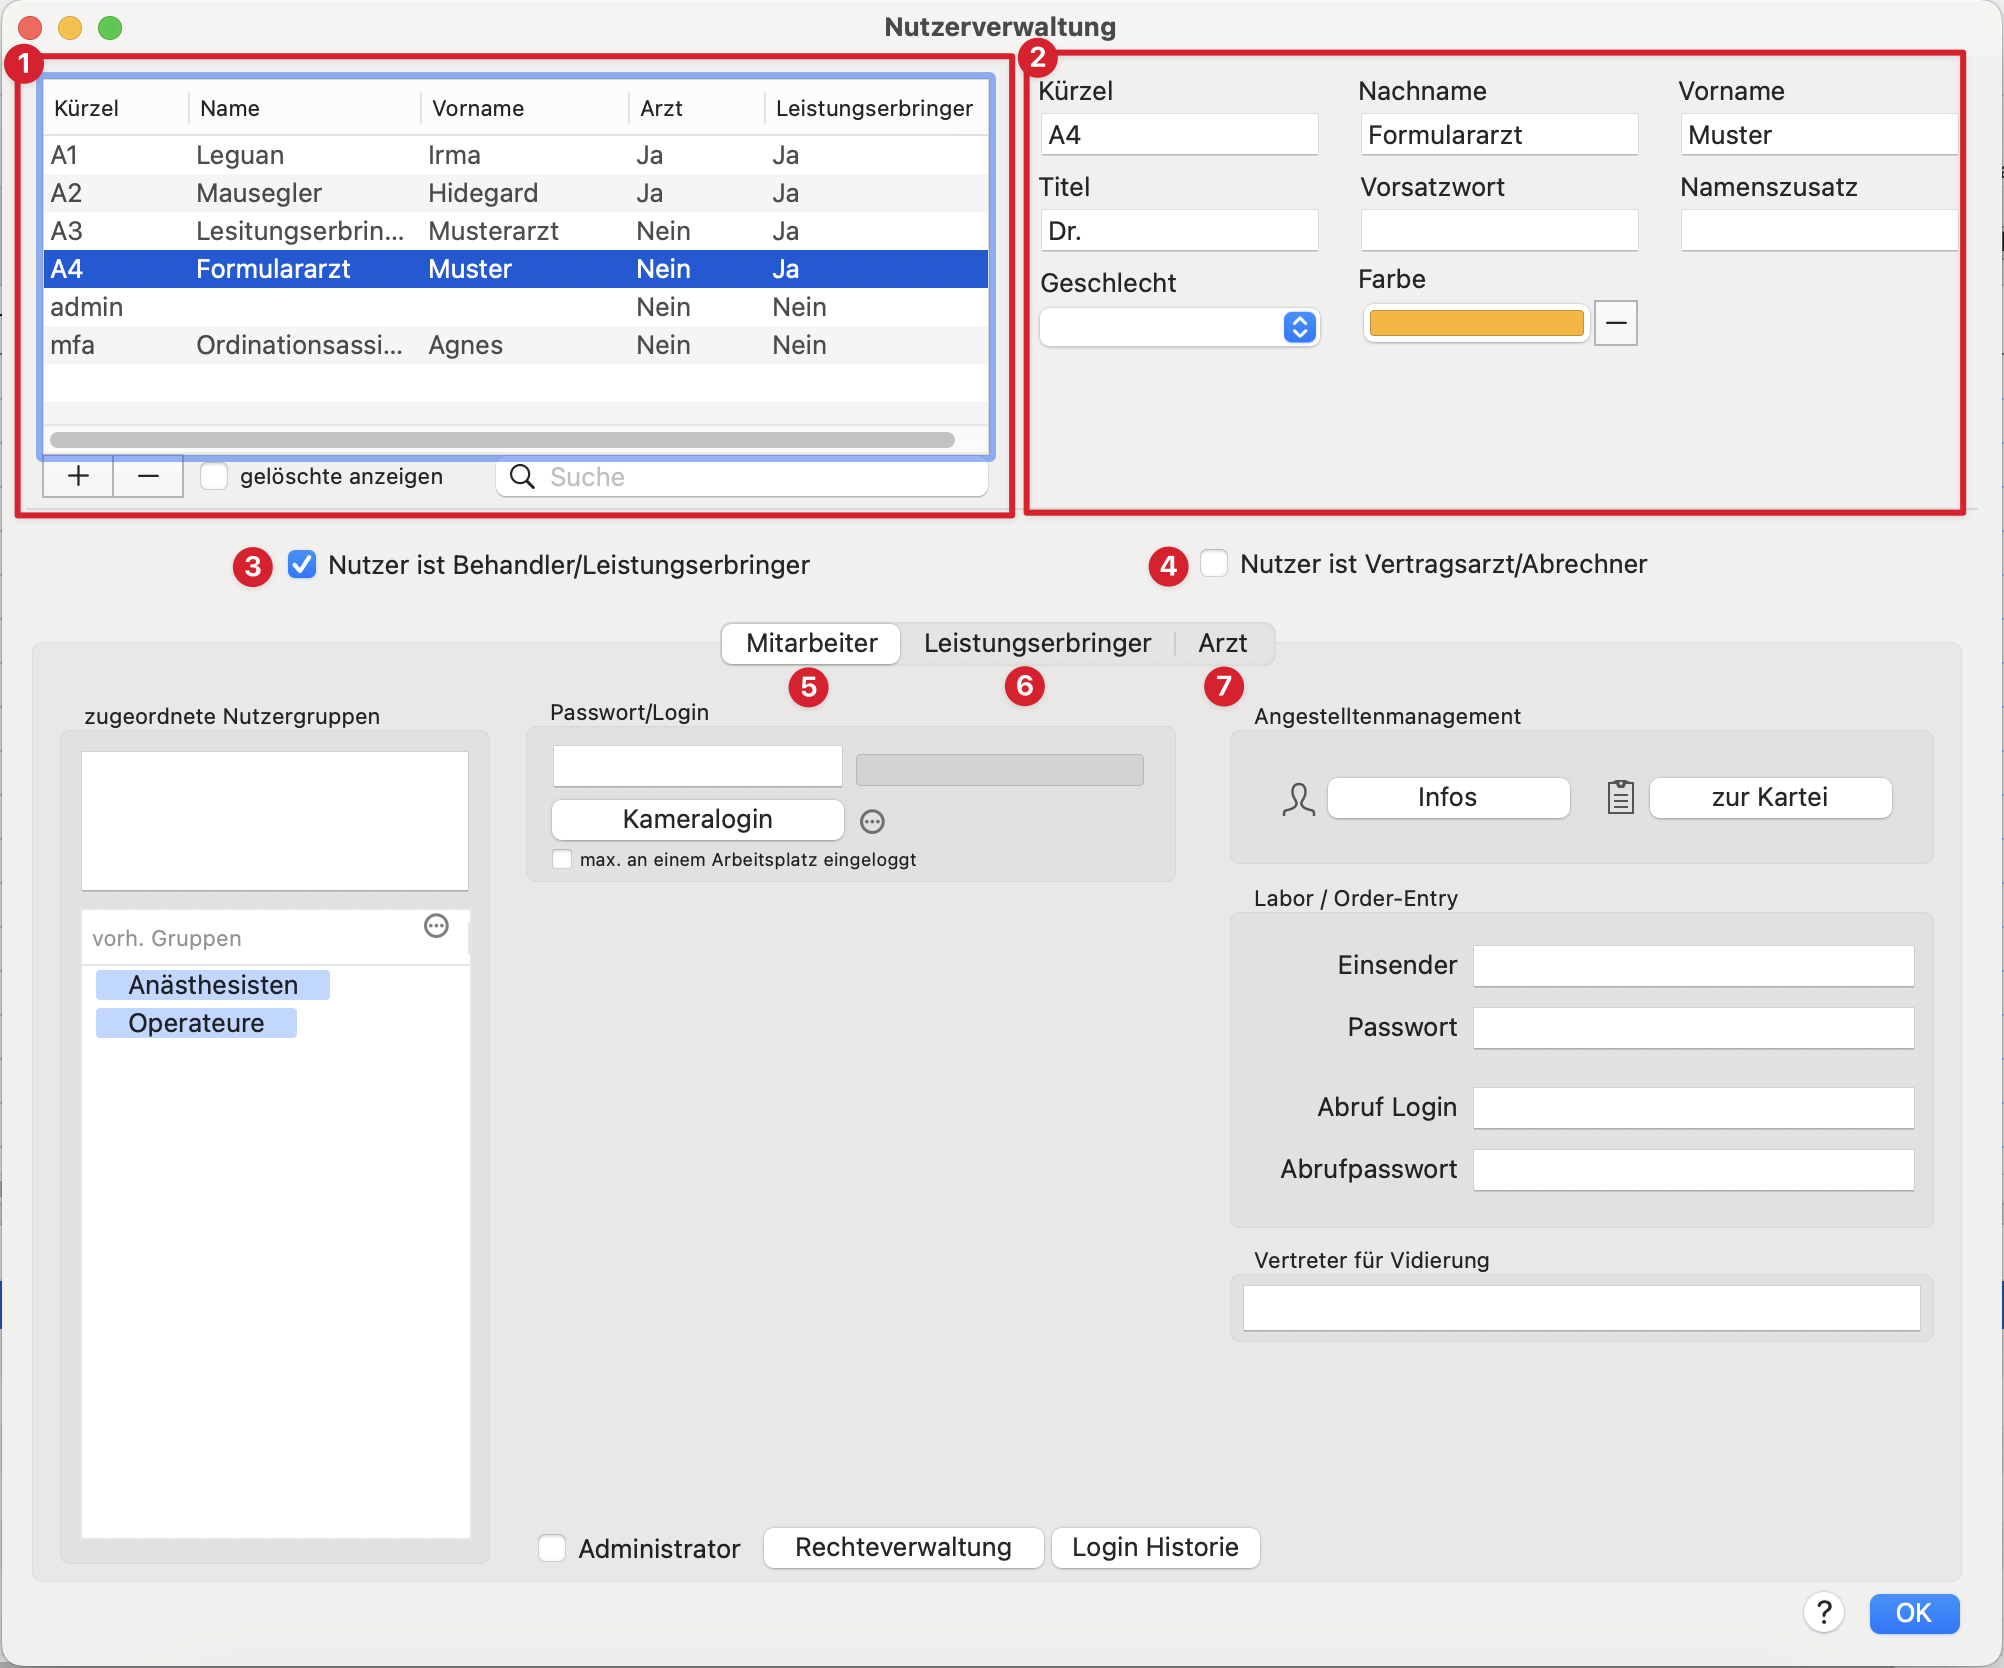
Task: Click the options icon beside Kameralogin
Action: point(872,821)
